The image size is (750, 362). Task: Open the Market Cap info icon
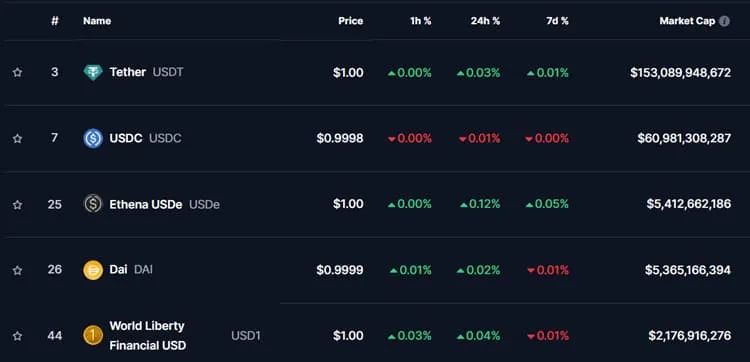725,21
